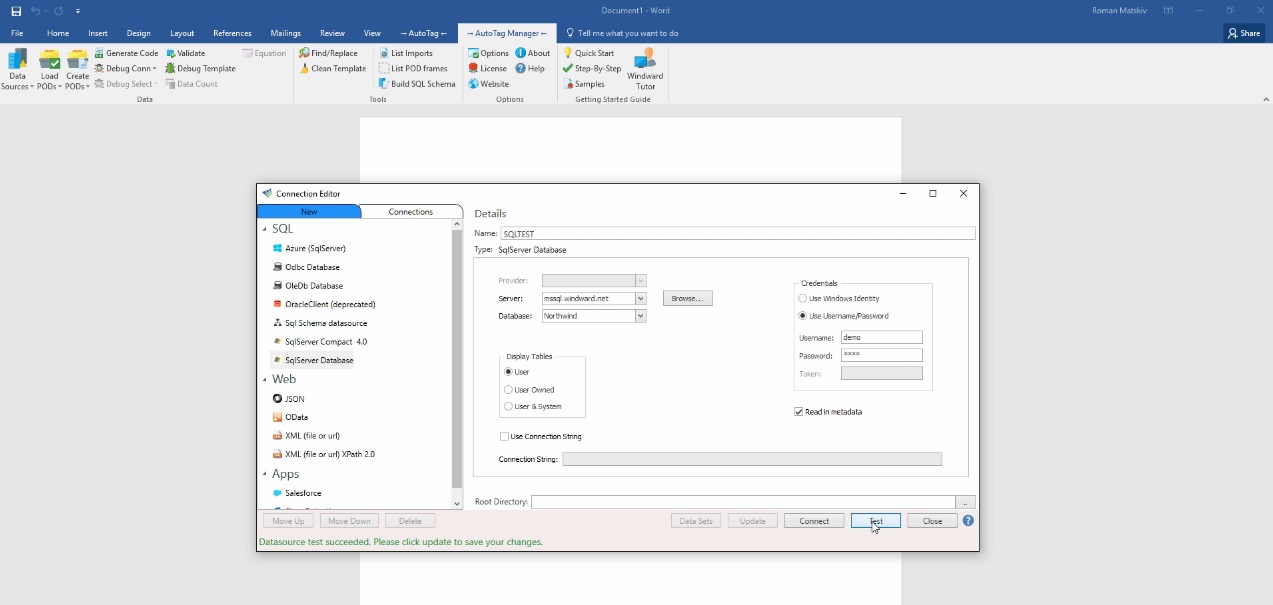This screenshot has height=605, width=1273.
Task: Switch to the Connections tab
Action: (411, 212)
